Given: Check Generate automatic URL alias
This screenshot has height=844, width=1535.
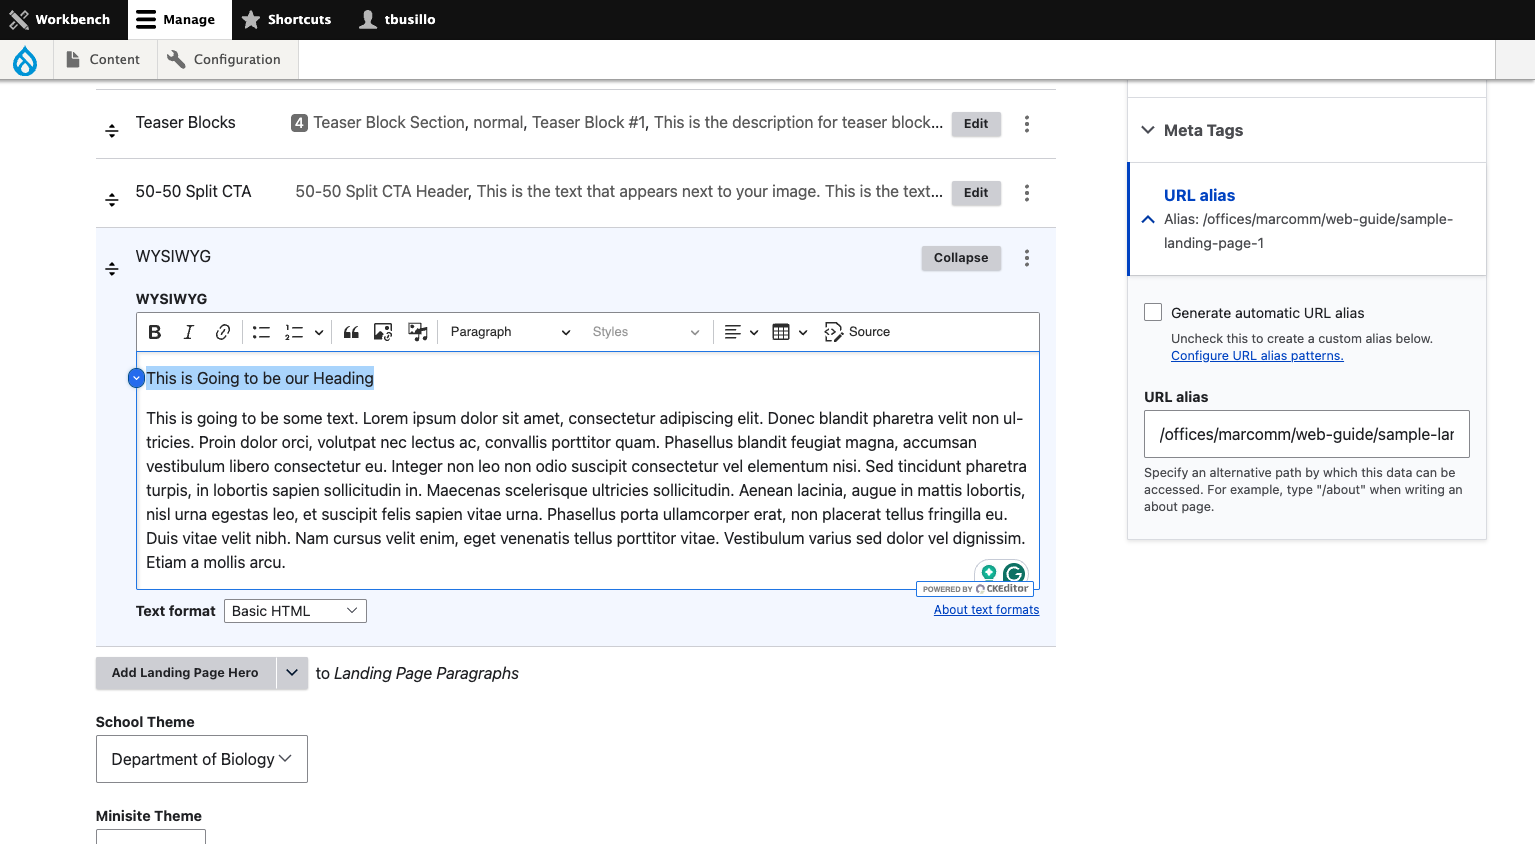Looking at the screenshot, I should tap(1153, 312).
